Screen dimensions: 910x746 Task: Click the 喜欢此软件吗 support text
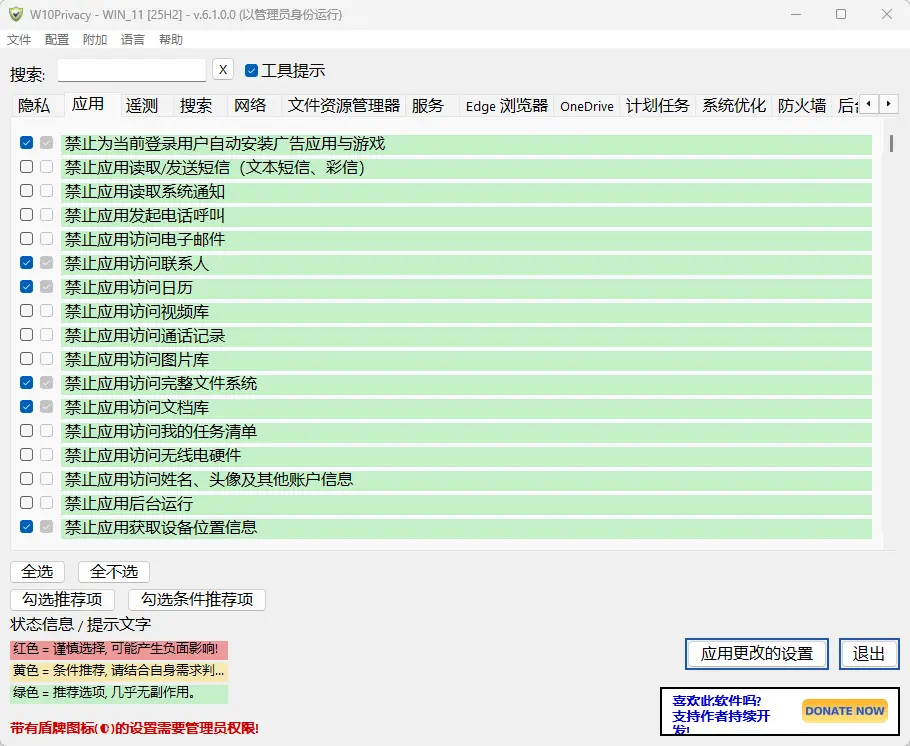(721, 715)
